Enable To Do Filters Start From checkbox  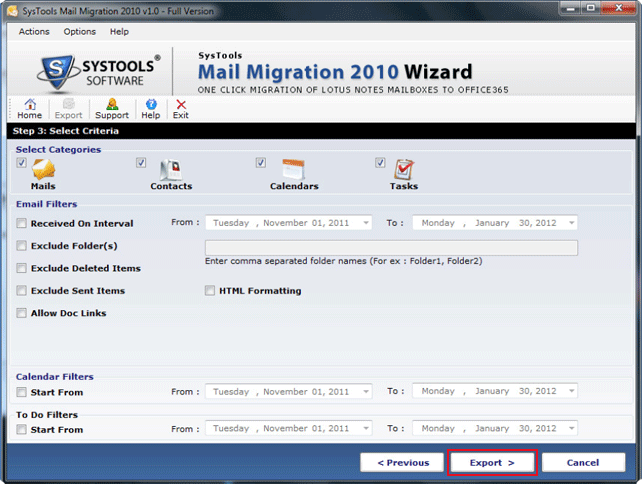click(x=21, y=430)
